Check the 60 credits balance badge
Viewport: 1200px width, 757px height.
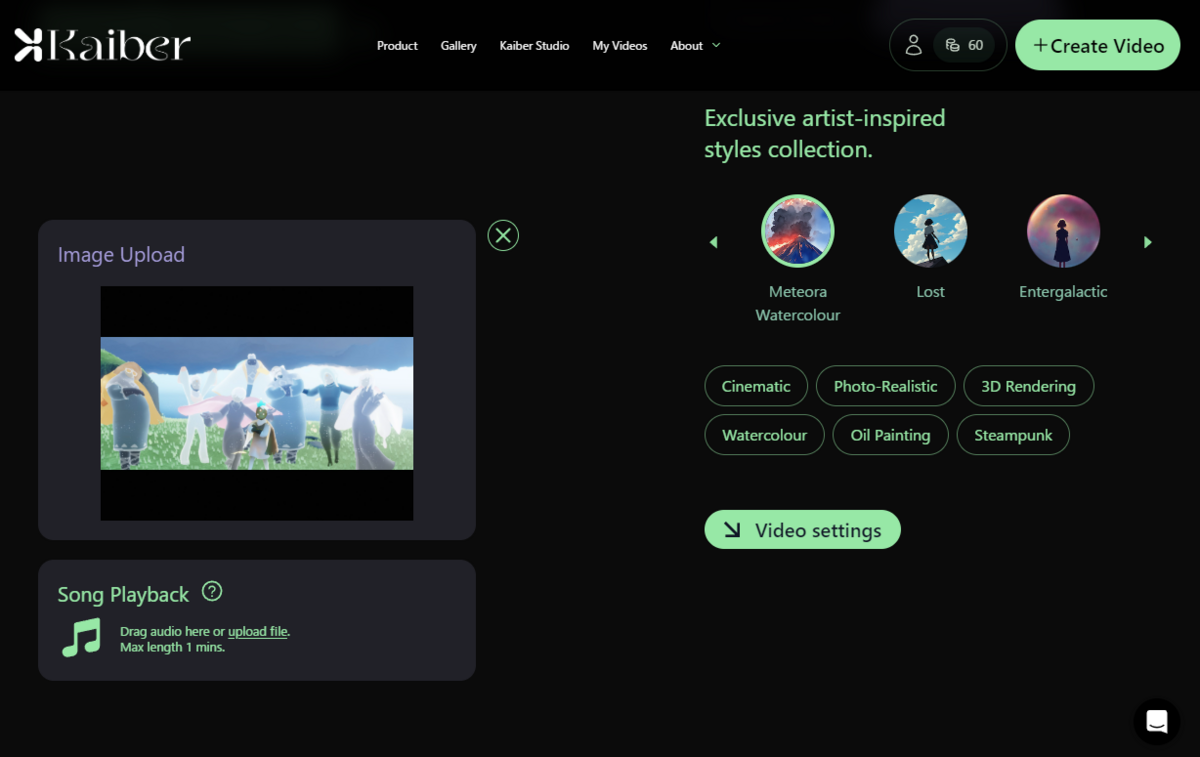pyautogui.click(x=965, y=45)
